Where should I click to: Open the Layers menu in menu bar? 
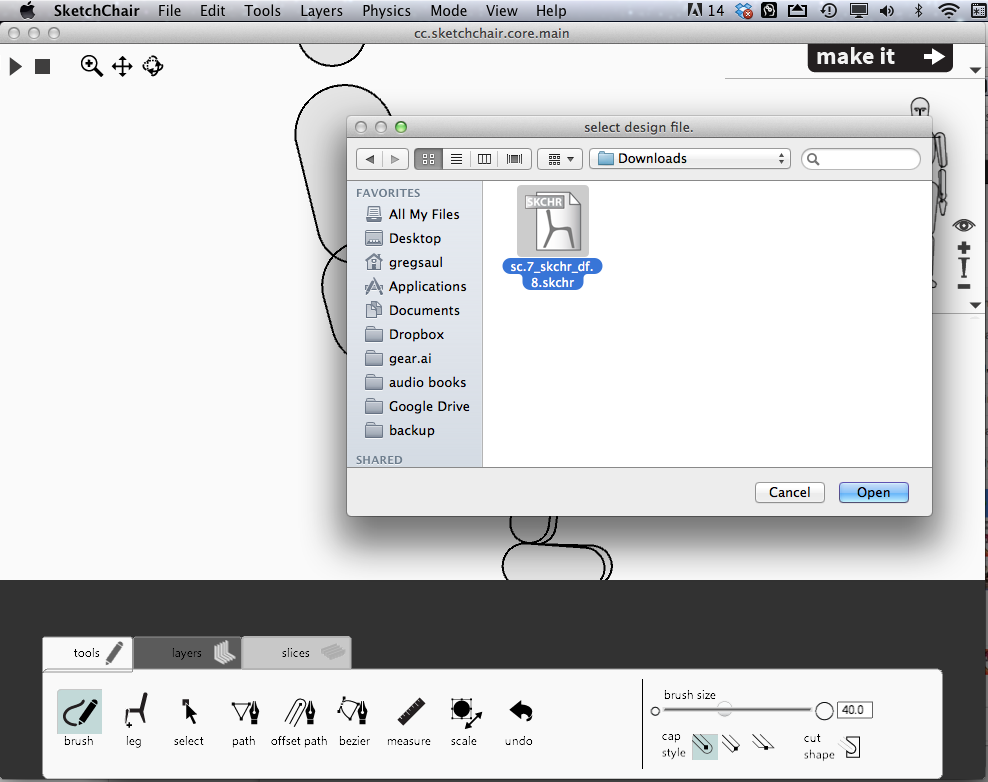point(321,11)
